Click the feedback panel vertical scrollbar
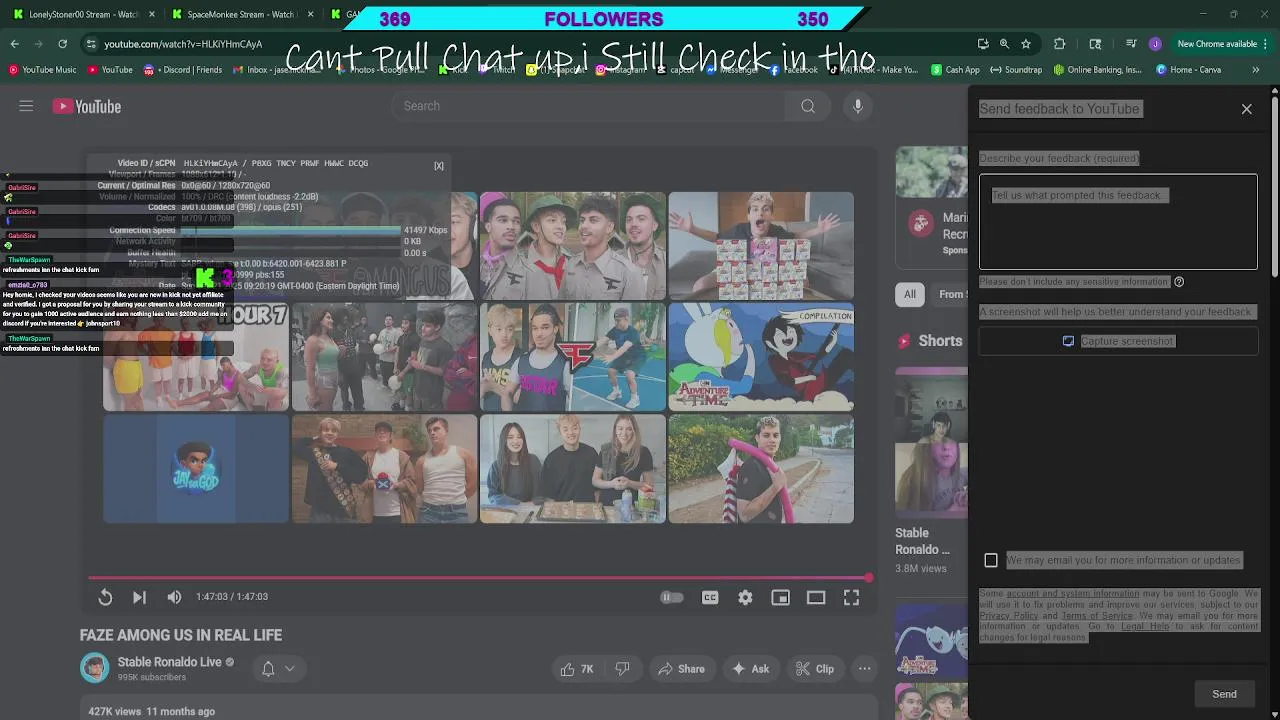Screen dimensions: 1280x720 tap(1274, 185)
